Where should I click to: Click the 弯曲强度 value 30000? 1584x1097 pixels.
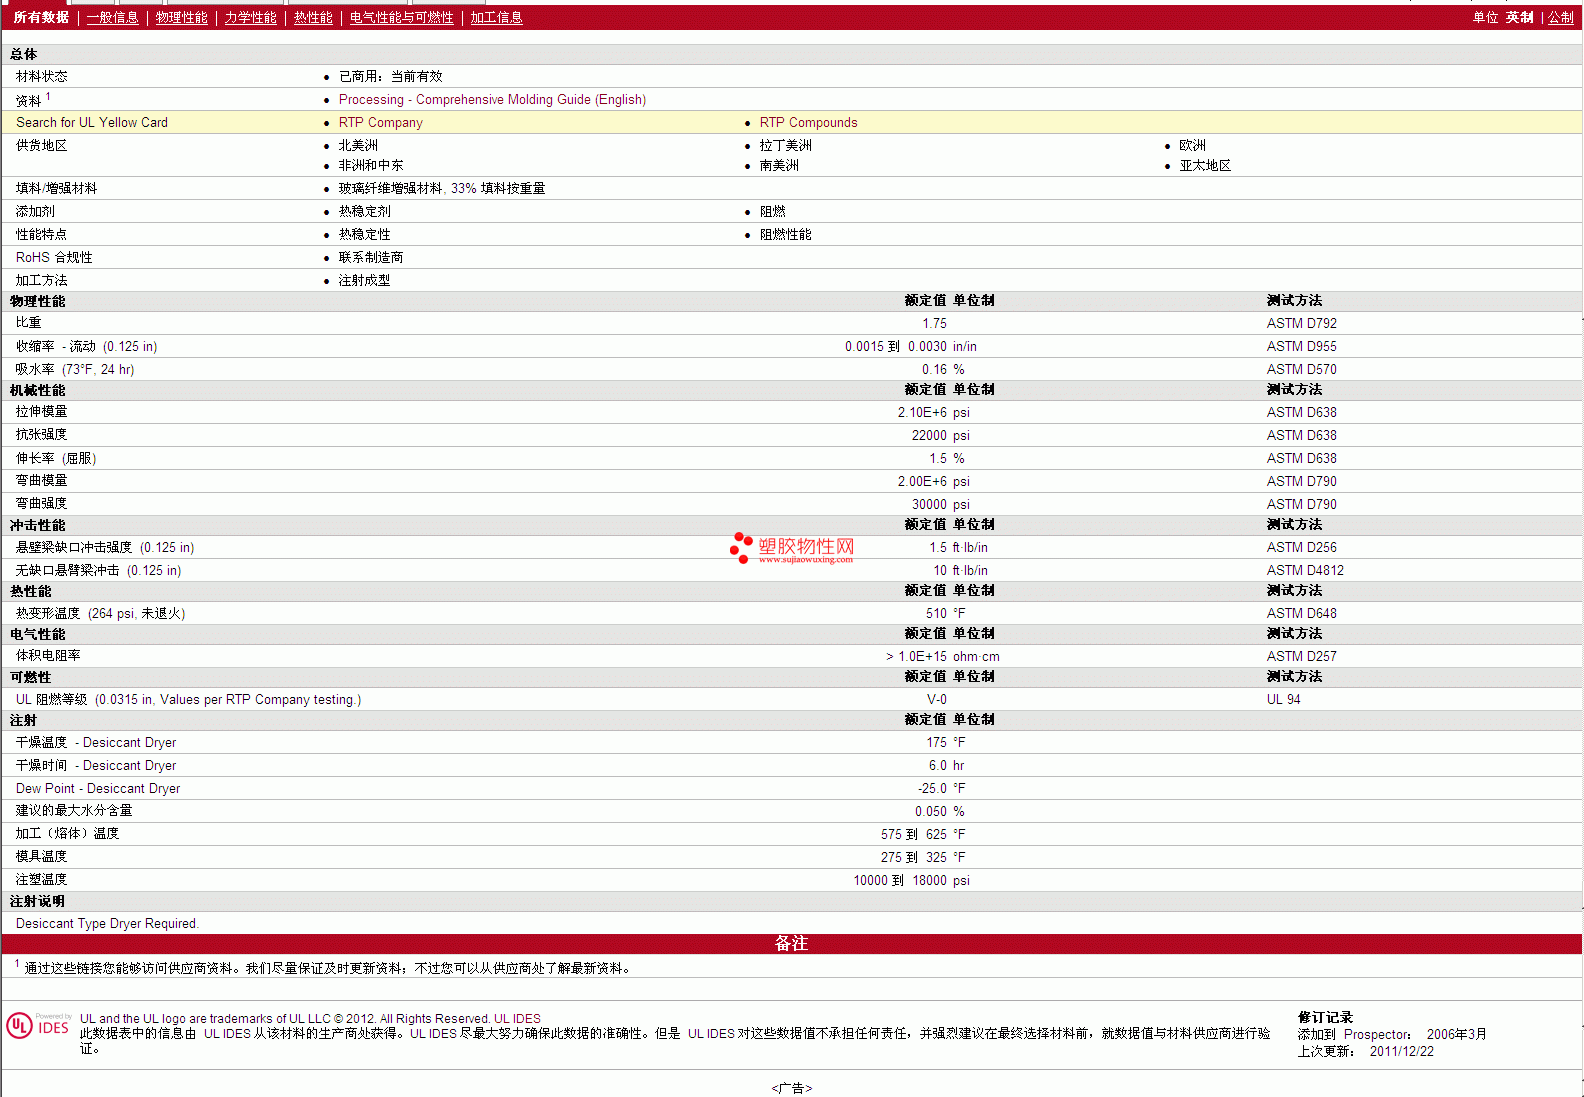[x=929, y=505]
